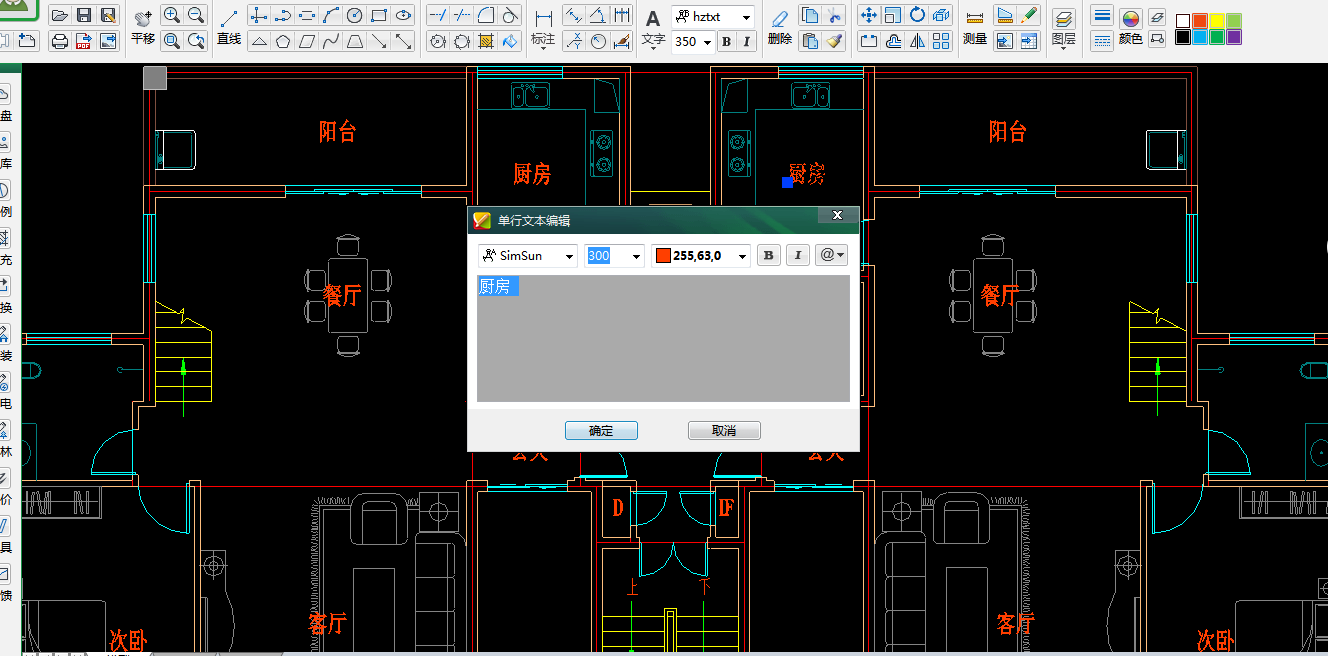Click the Zoom Window magnifier icon
This screenshot has width=1328, height=656.
click(x=172, y=41)
